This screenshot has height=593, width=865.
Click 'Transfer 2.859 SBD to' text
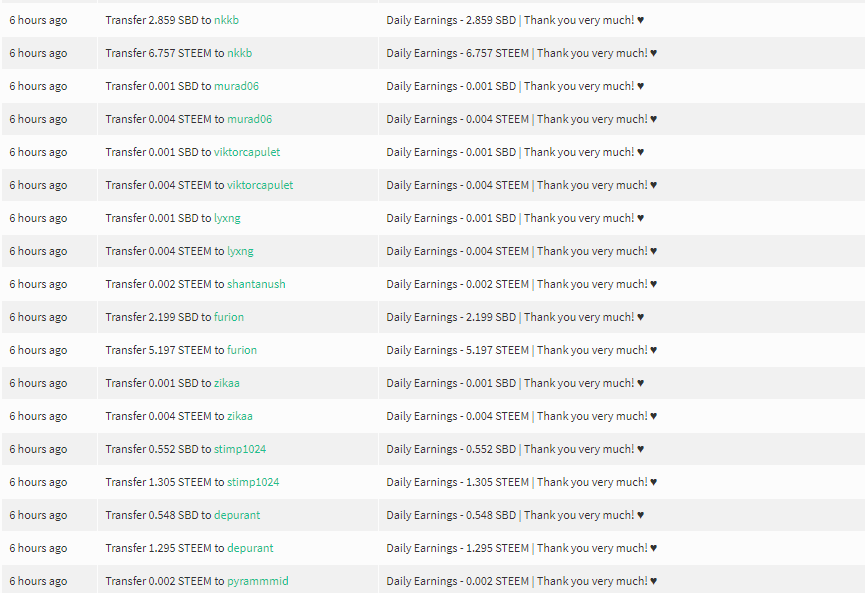[158, 20]
